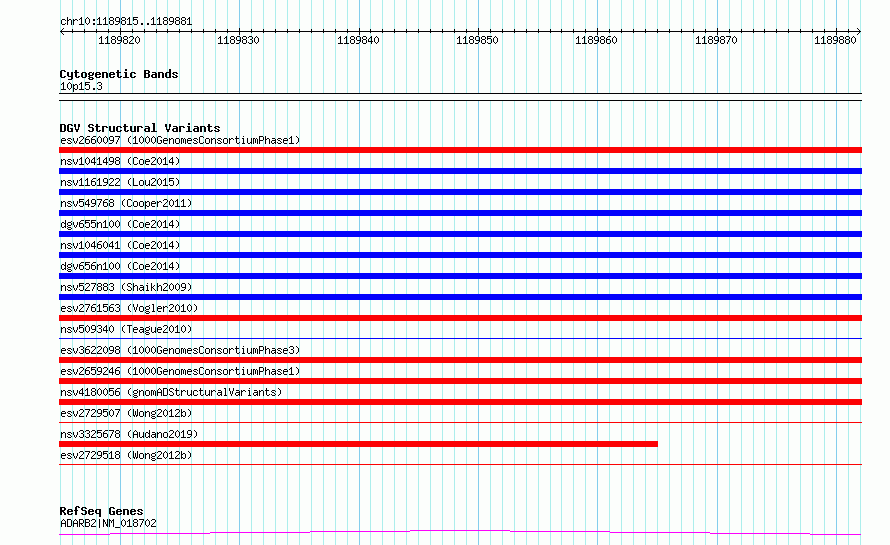
Task: Click the blue bar under nsv527883
Action: pyautogui.click(x=460, y=297)
